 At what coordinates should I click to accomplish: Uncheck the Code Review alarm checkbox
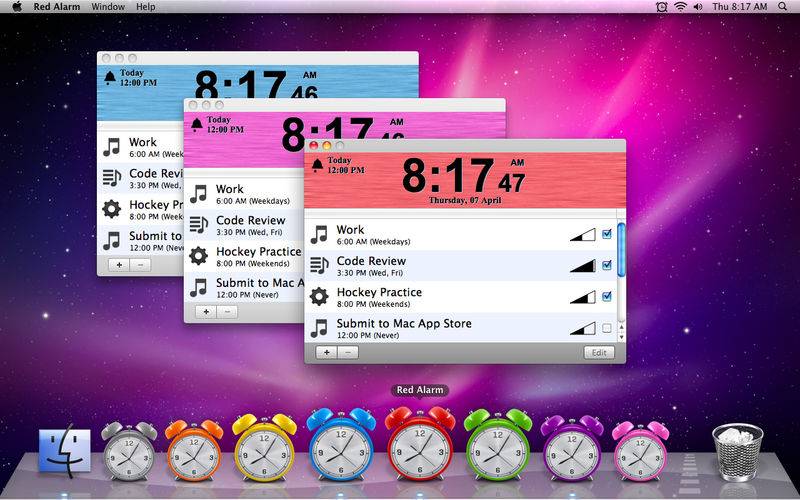tap(607, 265)
